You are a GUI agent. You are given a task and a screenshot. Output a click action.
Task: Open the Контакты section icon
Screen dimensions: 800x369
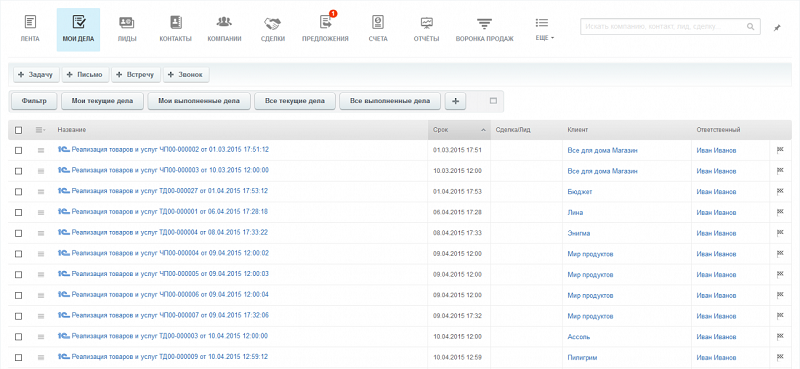click(x=176, y=22)
